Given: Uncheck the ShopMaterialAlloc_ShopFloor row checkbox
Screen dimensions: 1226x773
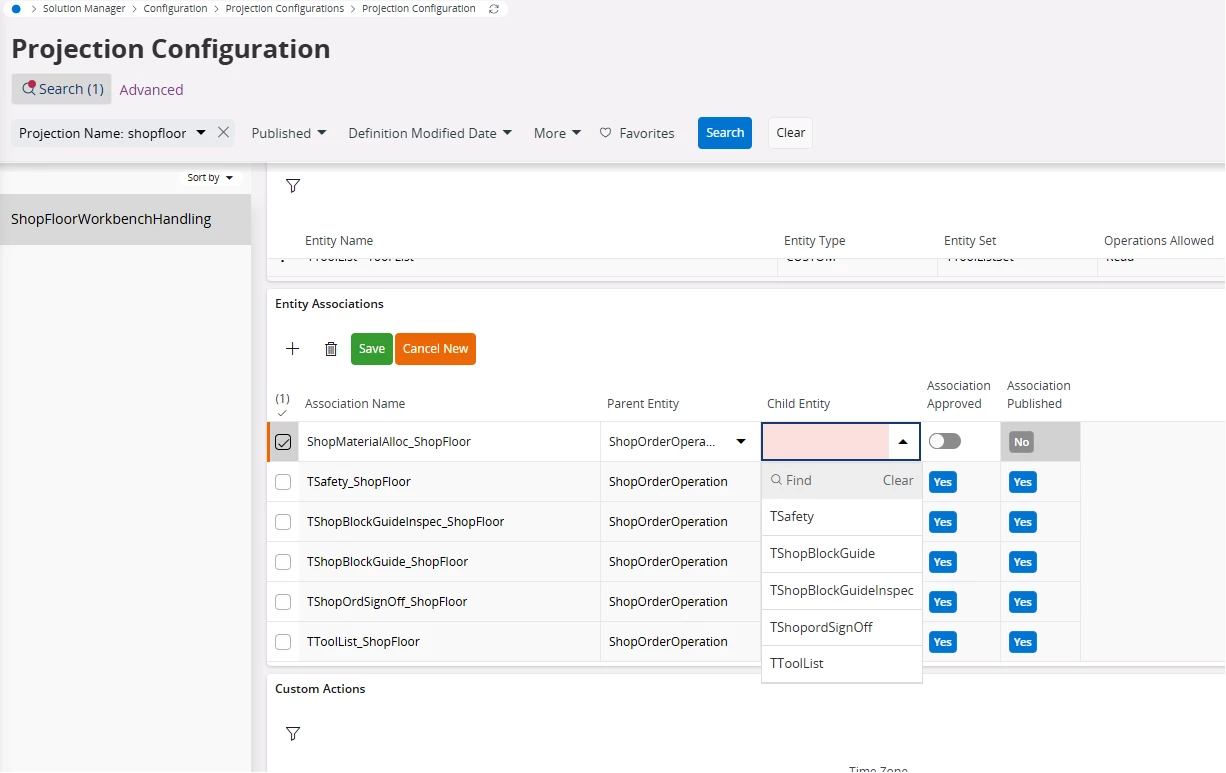Looking at the screenshot, I should coord(283,441).
